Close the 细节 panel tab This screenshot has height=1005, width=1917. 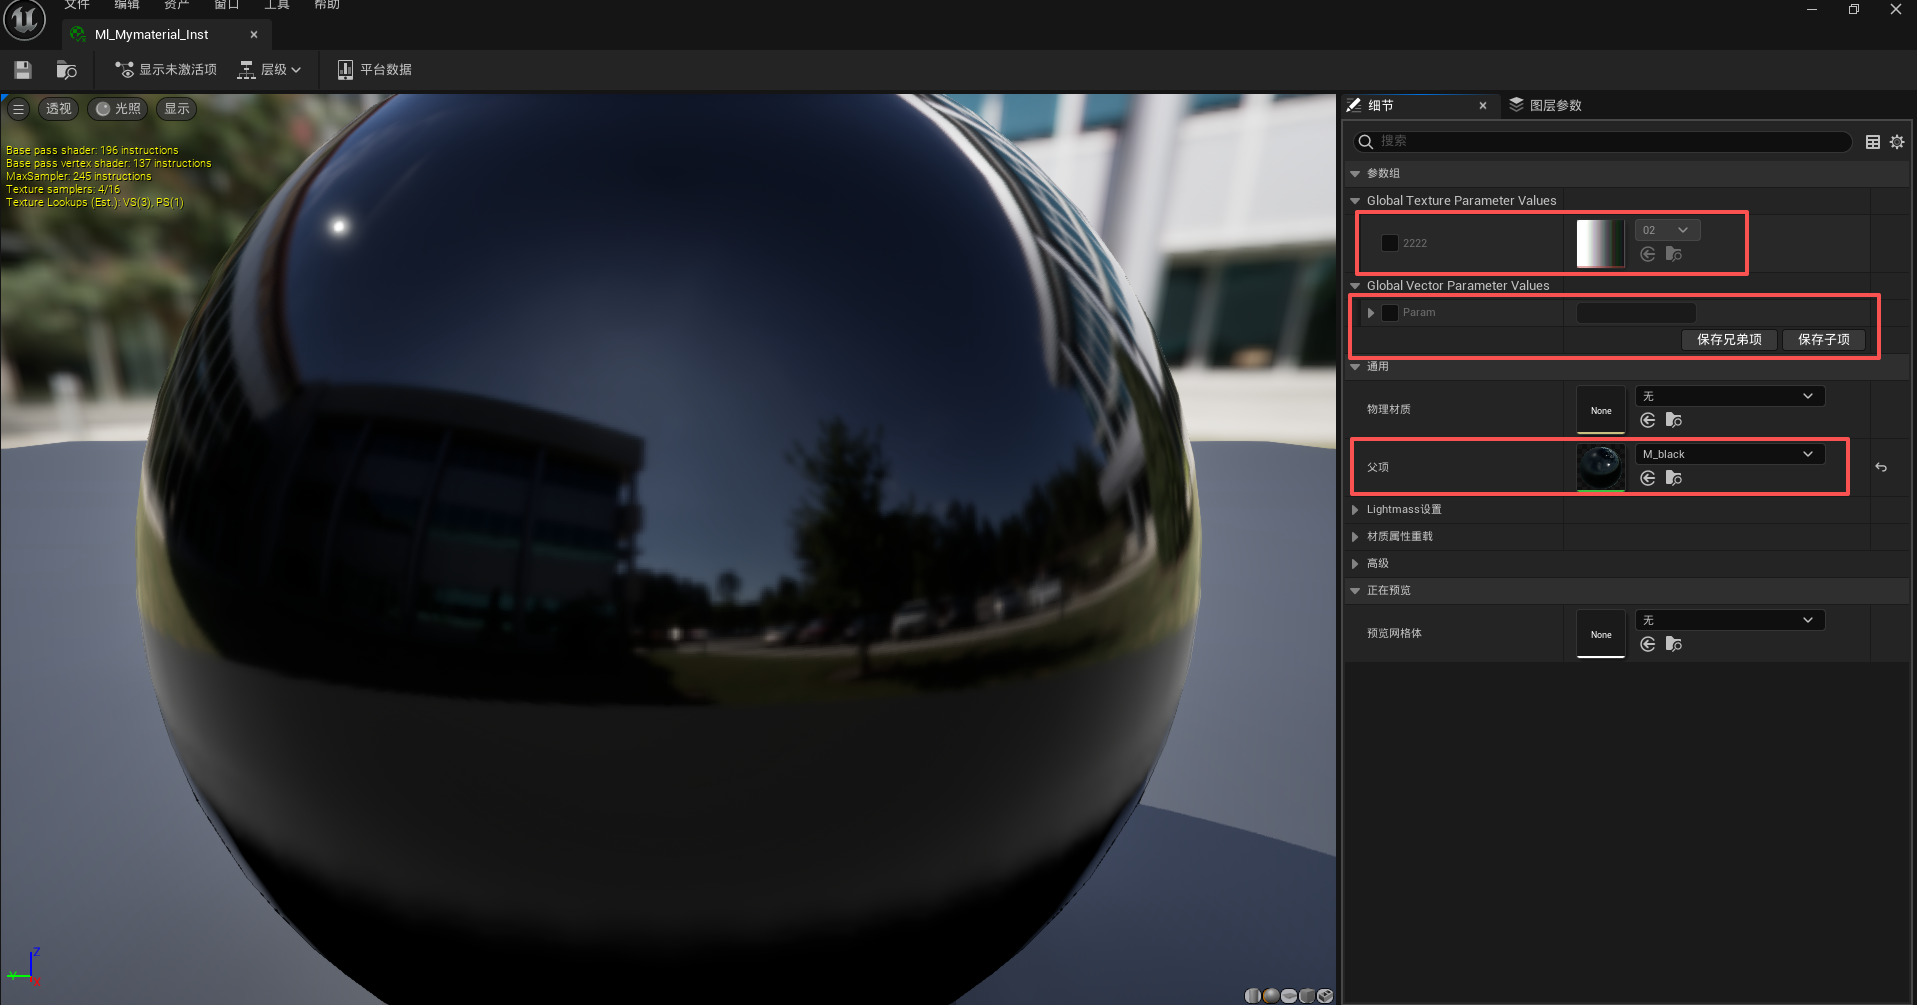tap(1483, 106)
